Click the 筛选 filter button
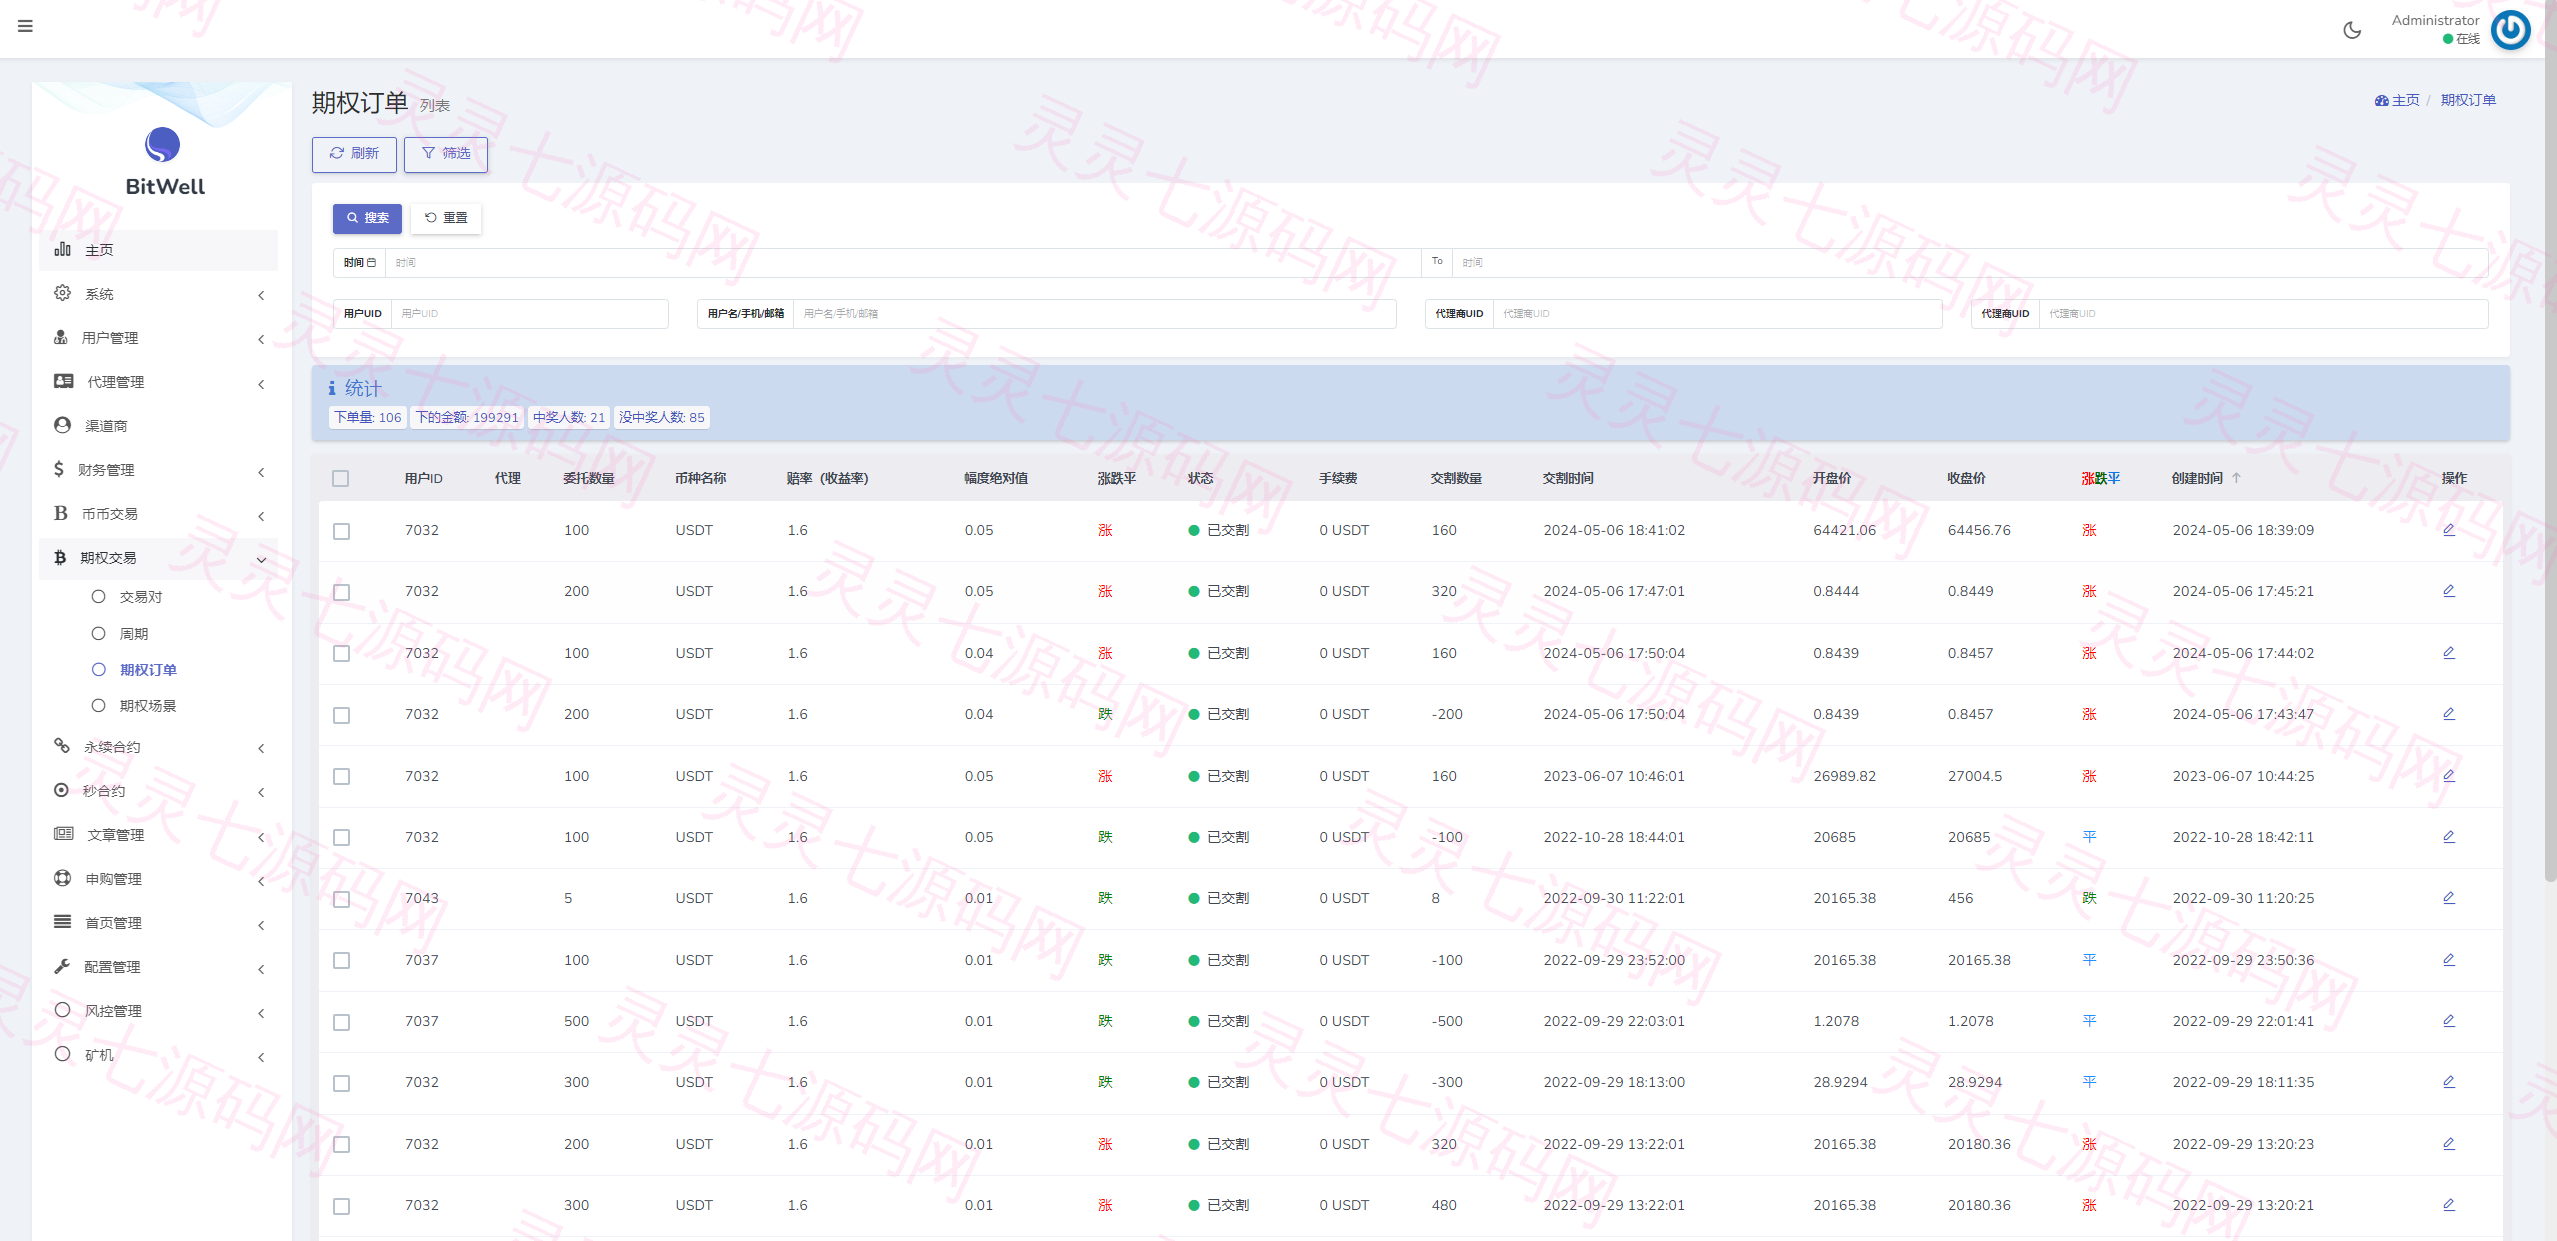This screenshot has height=1241, width=2557. coord(446,154)
